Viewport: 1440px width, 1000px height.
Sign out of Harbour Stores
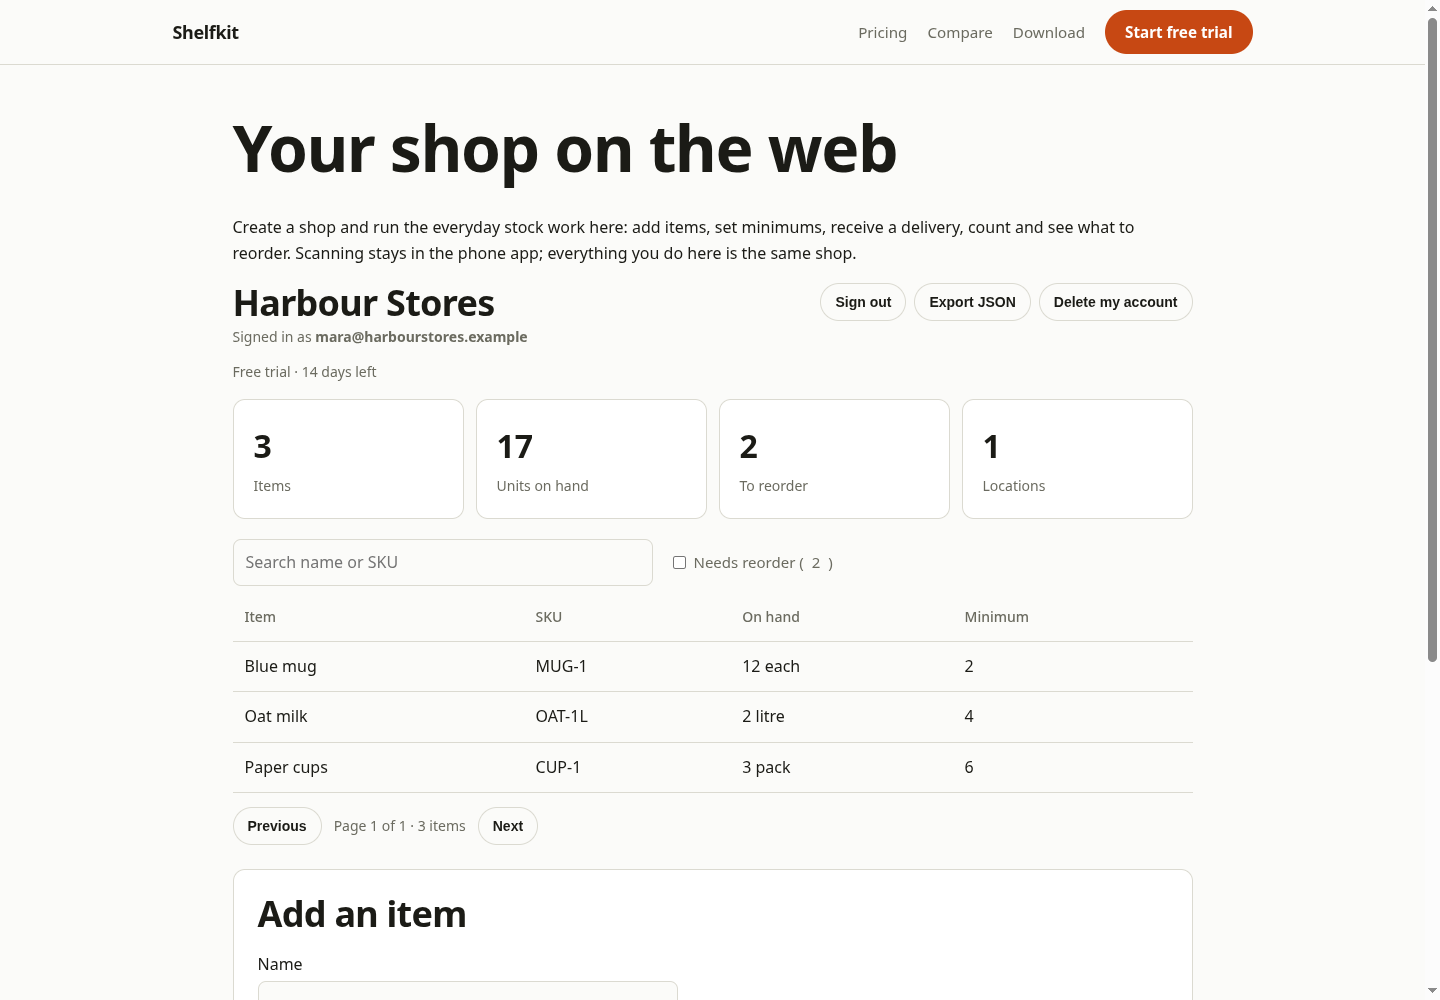point(863,302)
